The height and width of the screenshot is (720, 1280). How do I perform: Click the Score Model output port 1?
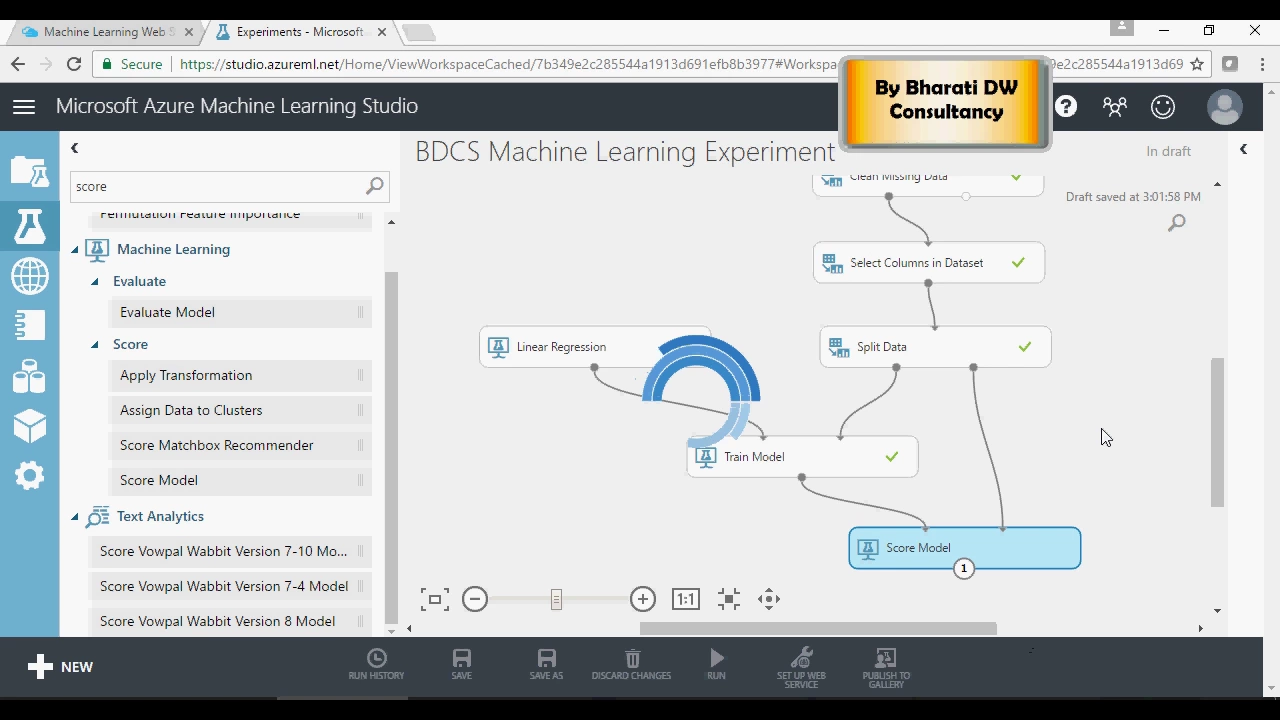[964, 568]
